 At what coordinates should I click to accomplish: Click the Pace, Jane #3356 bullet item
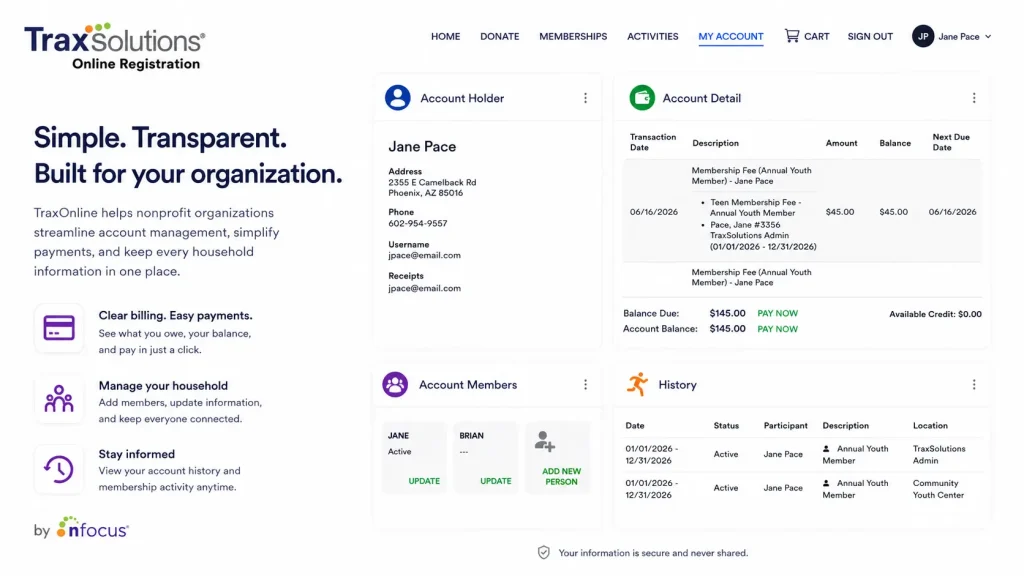(x=763, y=236)
